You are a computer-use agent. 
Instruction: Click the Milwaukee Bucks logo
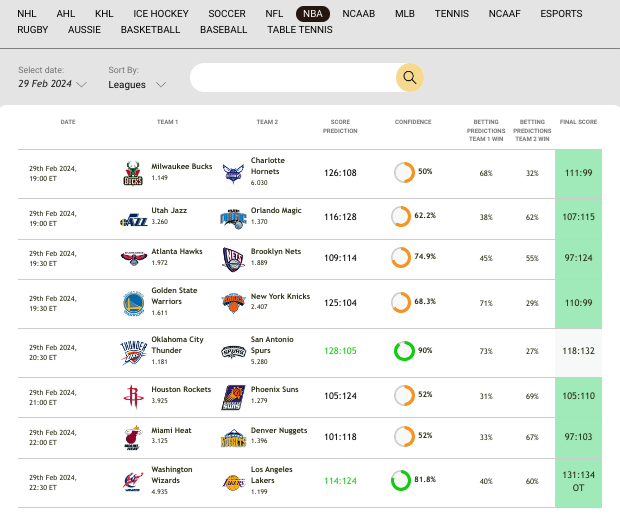[x=133, y=173]
